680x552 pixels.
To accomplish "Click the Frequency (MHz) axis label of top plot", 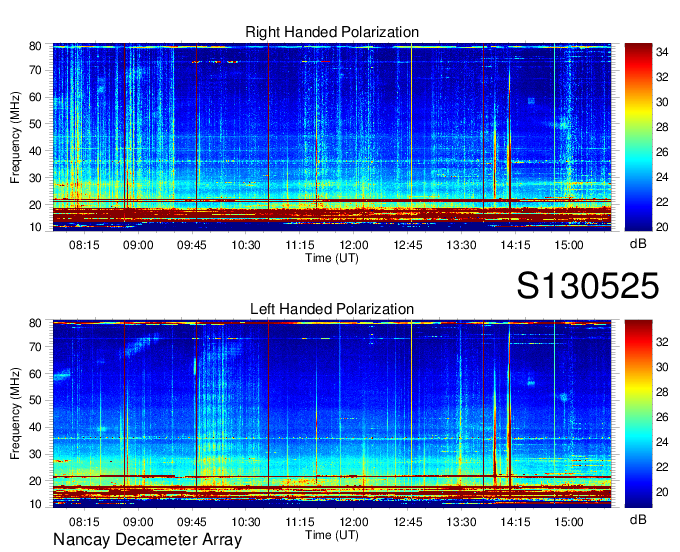I will pyautogui.click(x=15, y=137).
